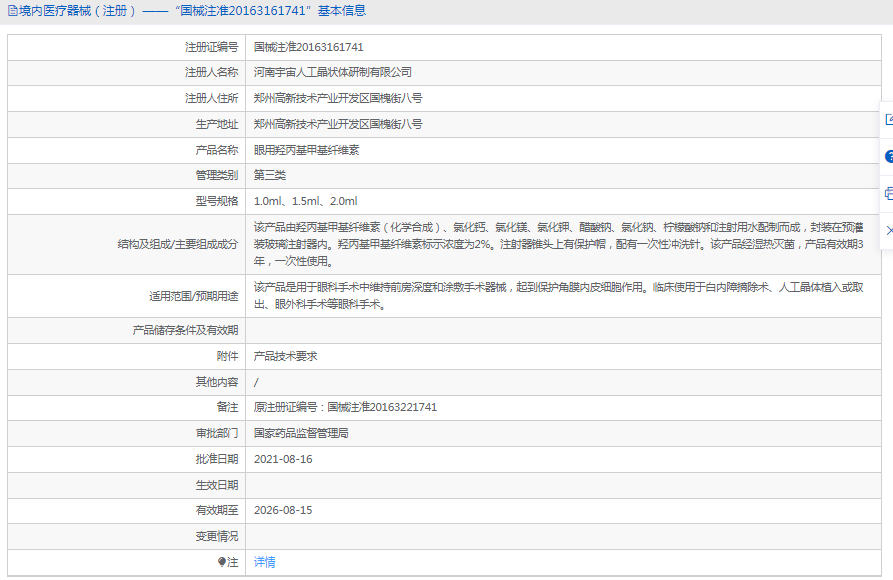Click the lightbulb icon next to 注

point(222,562)
